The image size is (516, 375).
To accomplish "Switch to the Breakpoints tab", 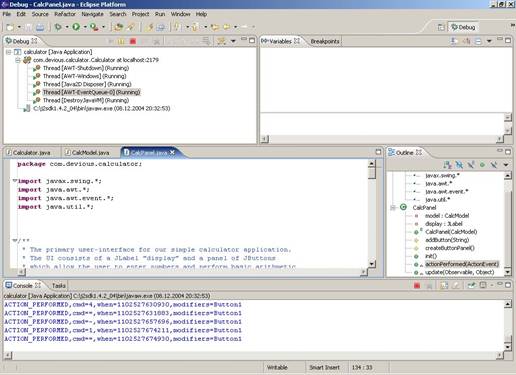I will click(325, 41).
